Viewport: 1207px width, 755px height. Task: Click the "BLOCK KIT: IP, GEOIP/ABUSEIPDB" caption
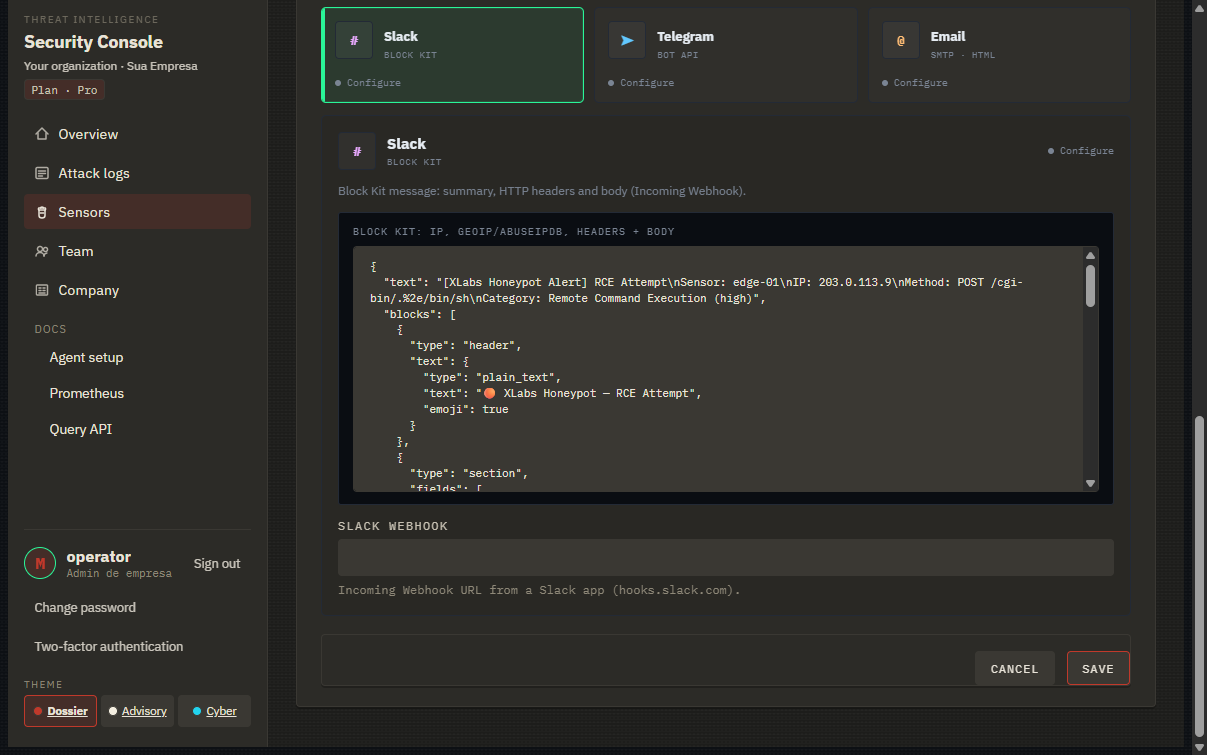tap(514, 232)
